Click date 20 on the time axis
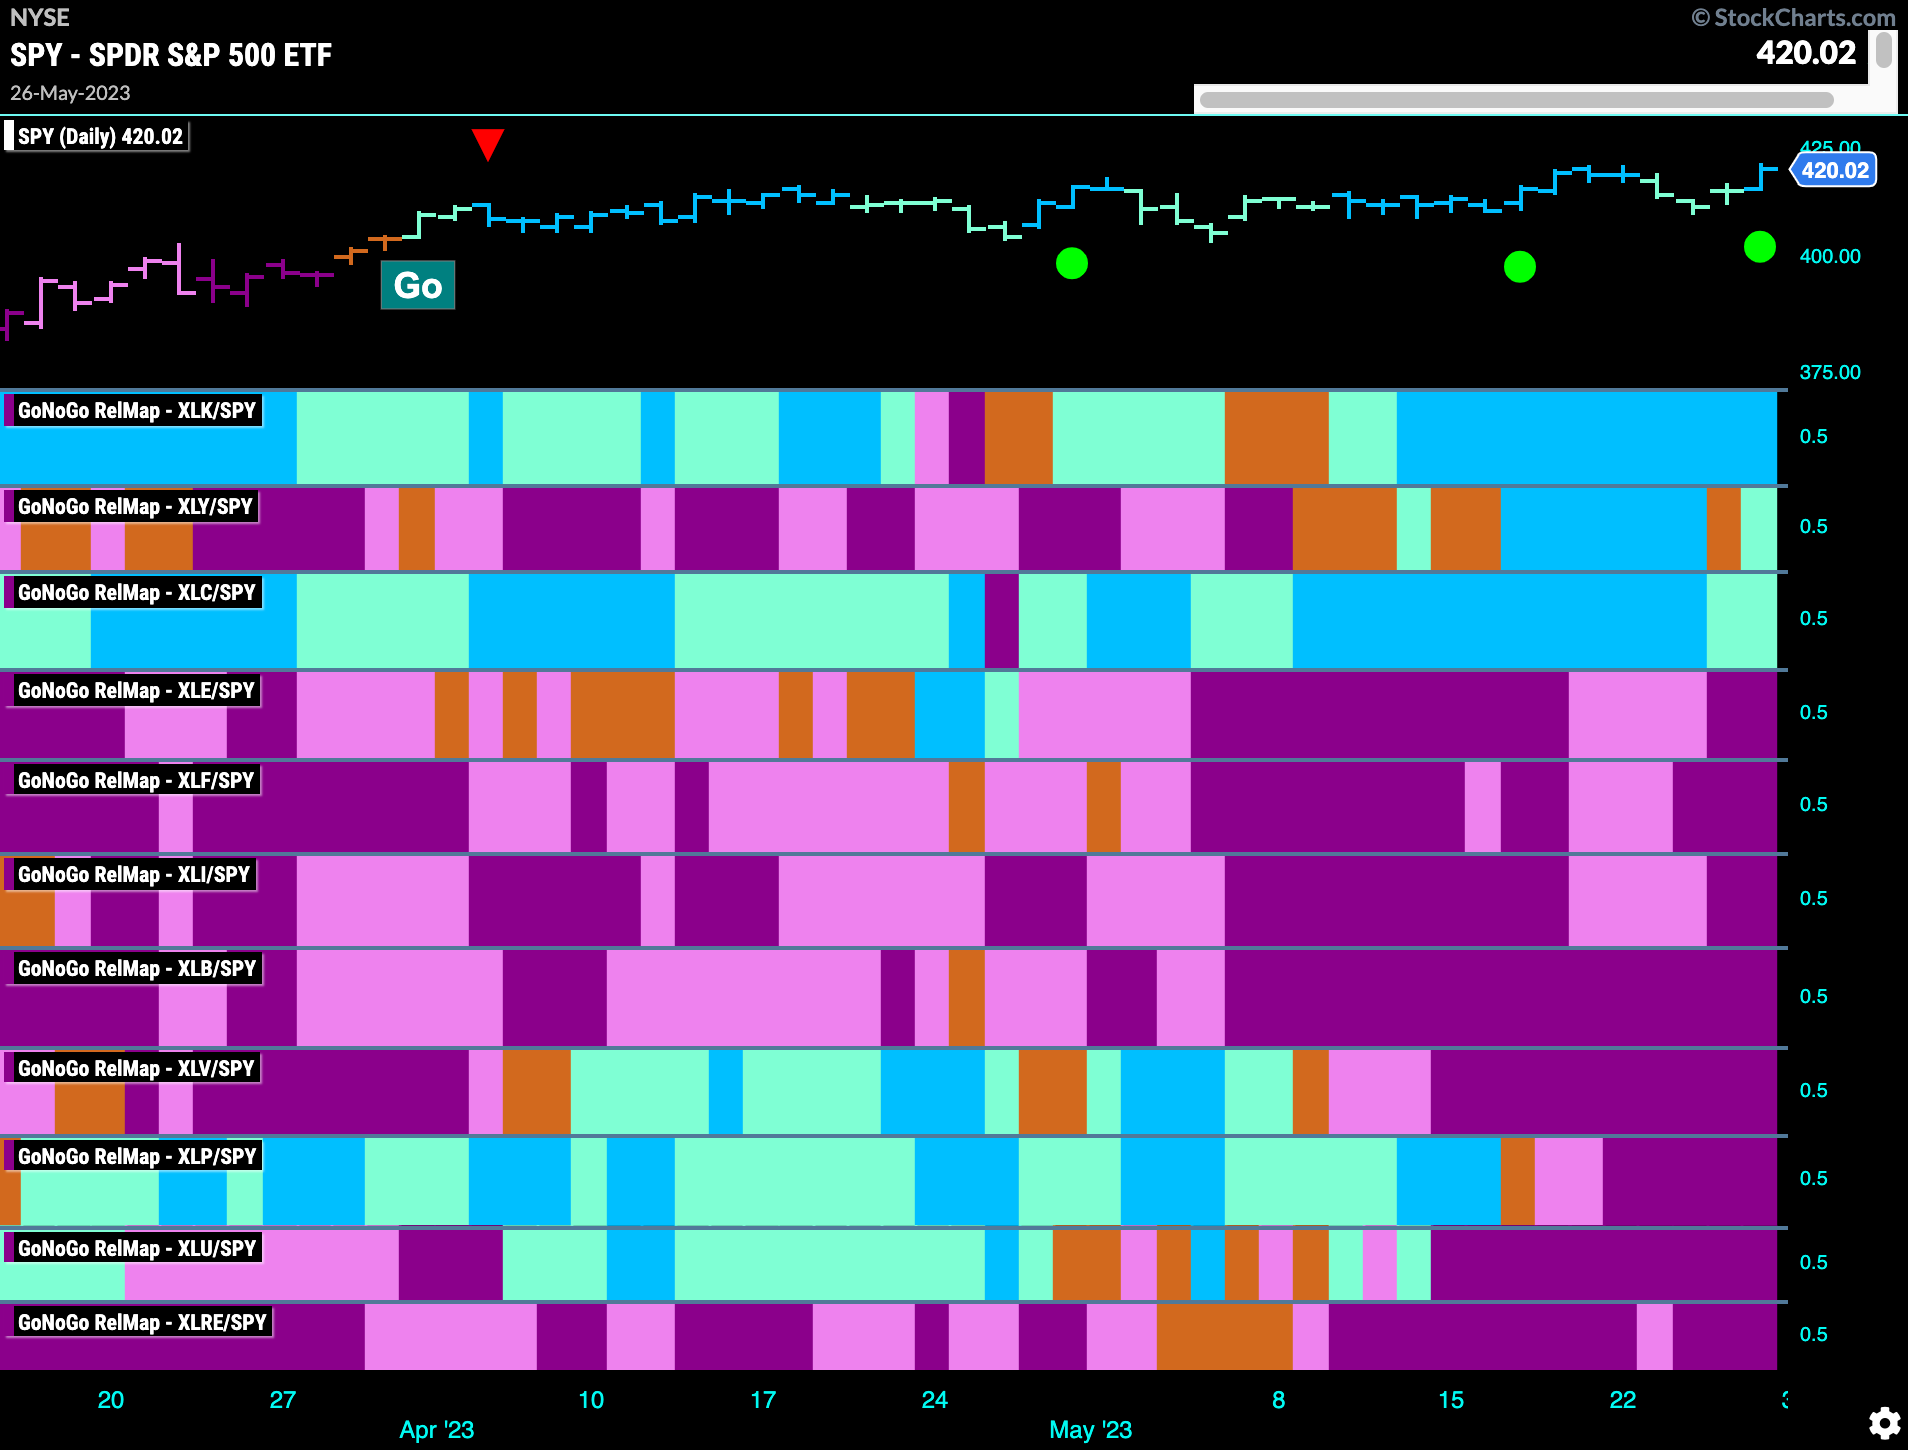The width and height of the screenshot is (1908, 1450). [111, 1399]
